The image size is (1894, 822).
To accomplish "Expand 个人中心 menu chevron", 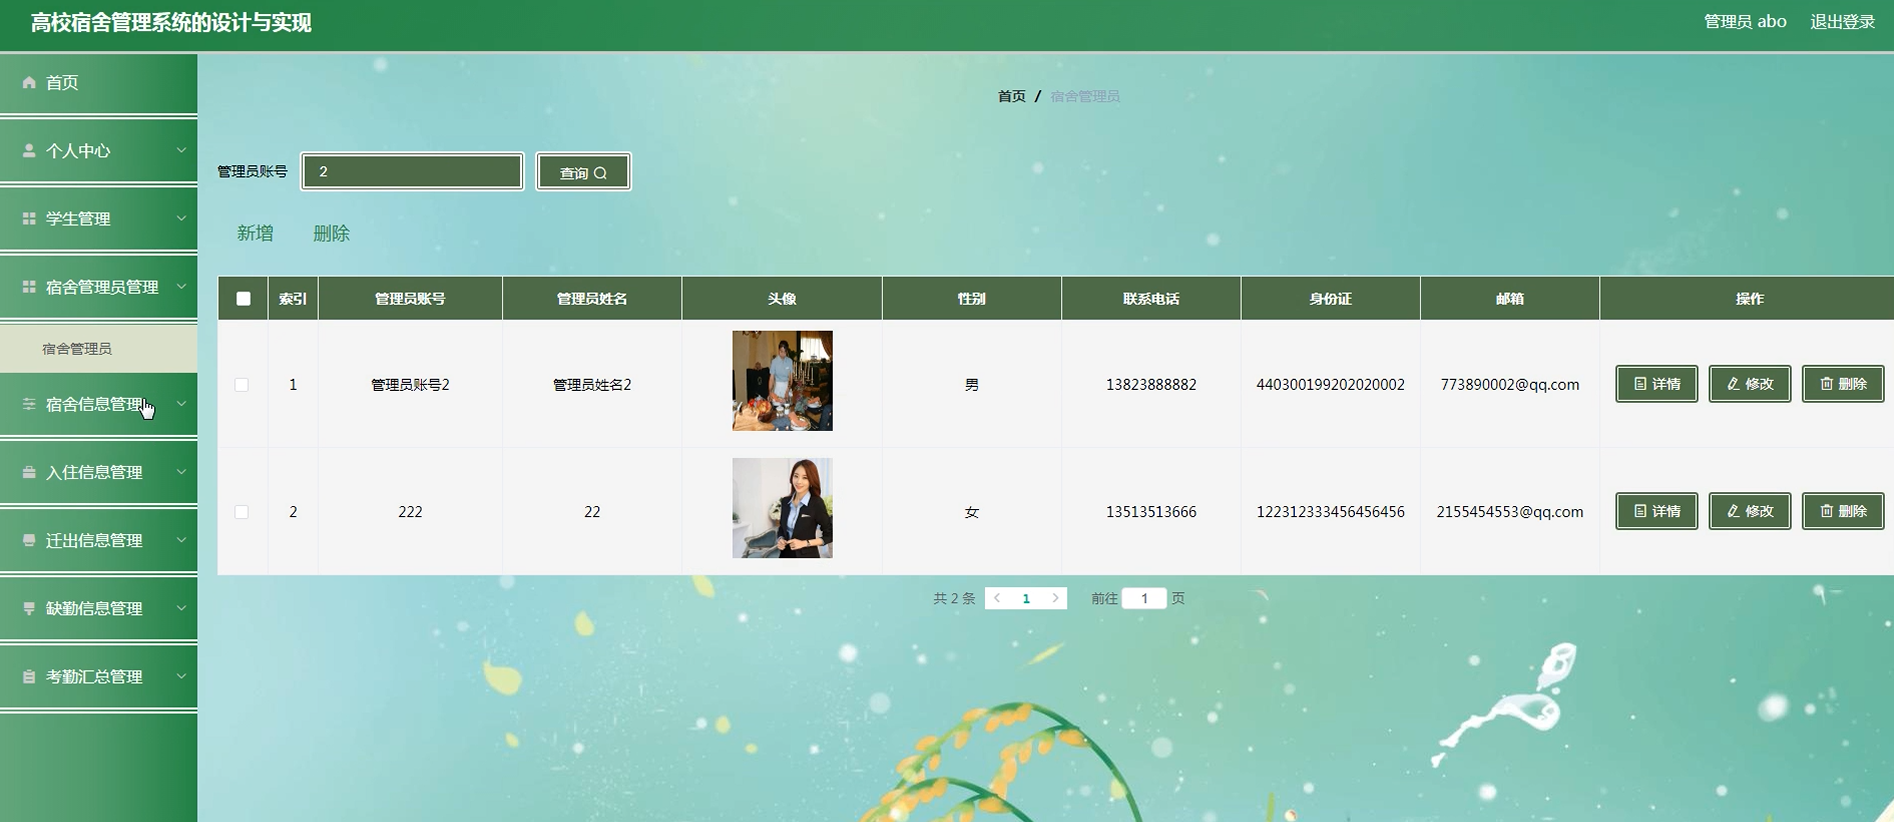I will (x=181, y=150).
